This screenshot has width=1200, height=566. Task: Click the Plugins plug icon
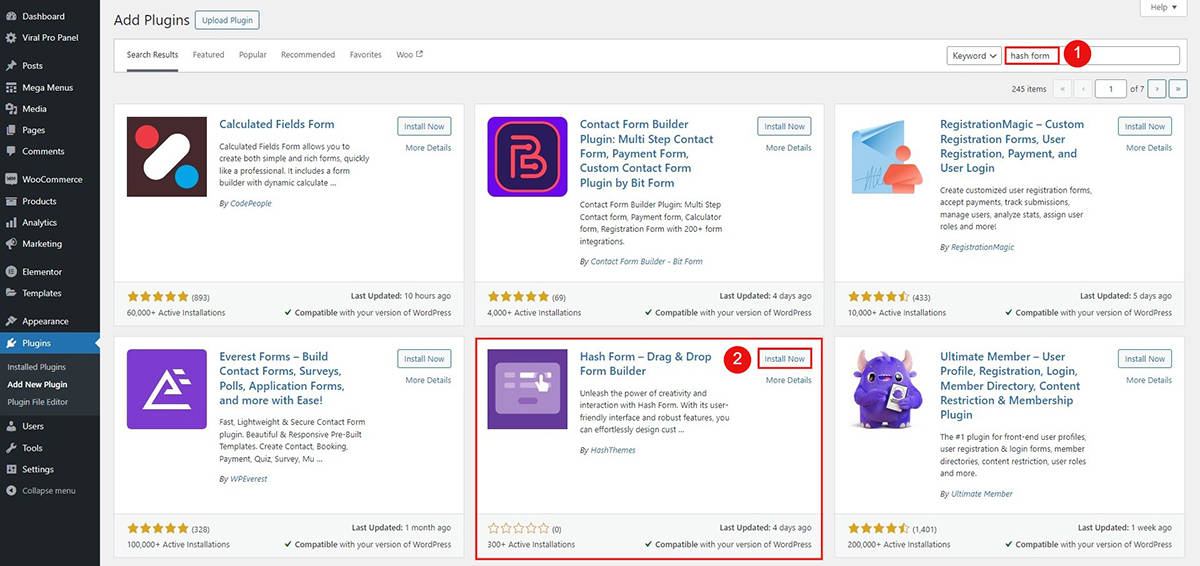10,343
